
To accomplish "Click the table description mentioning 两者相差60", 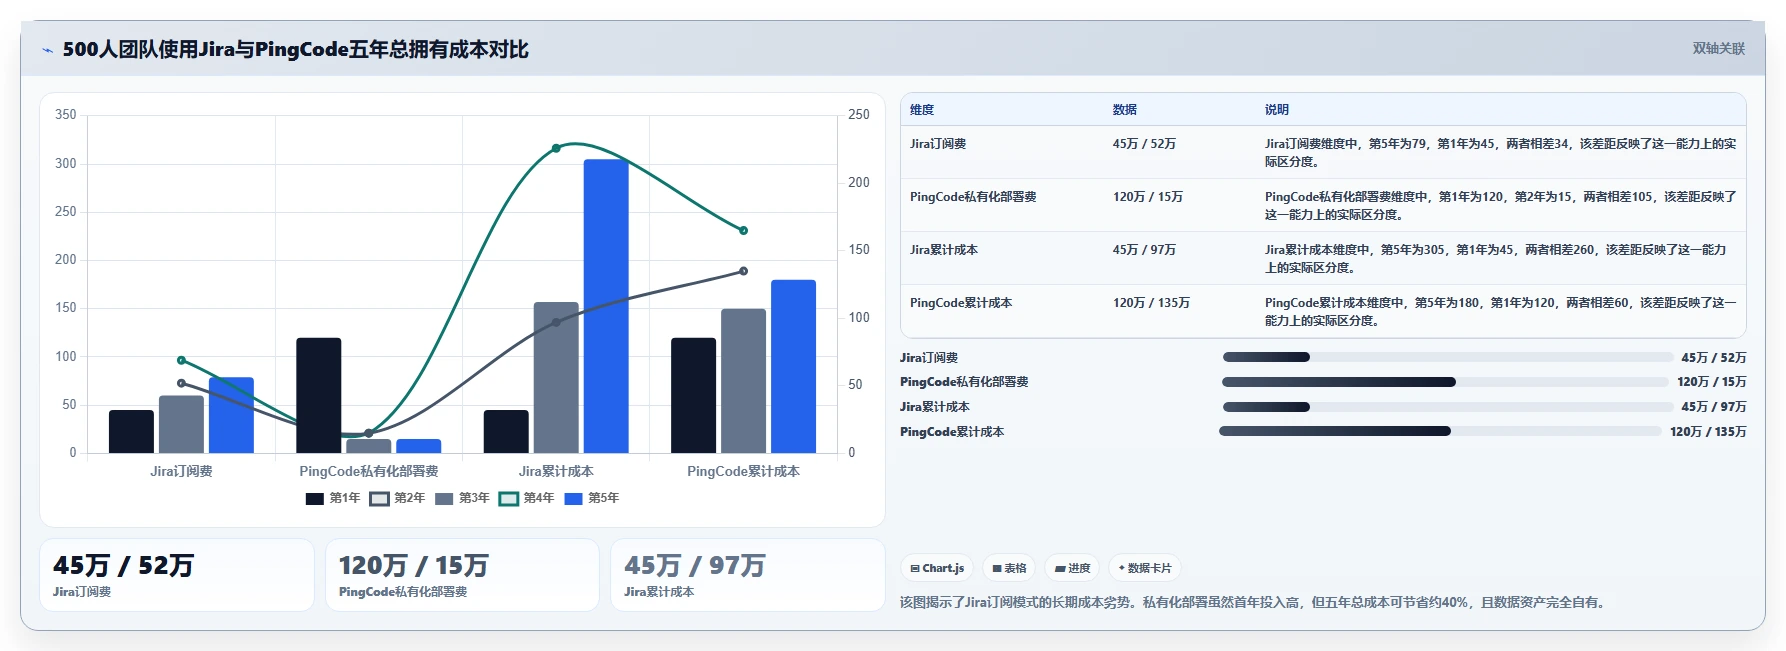I will coord(1500,312).
